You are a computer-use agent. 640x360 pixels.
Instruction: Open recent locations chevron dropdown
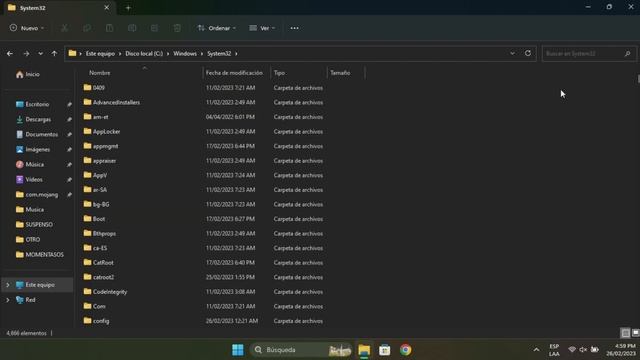(40, 53)
